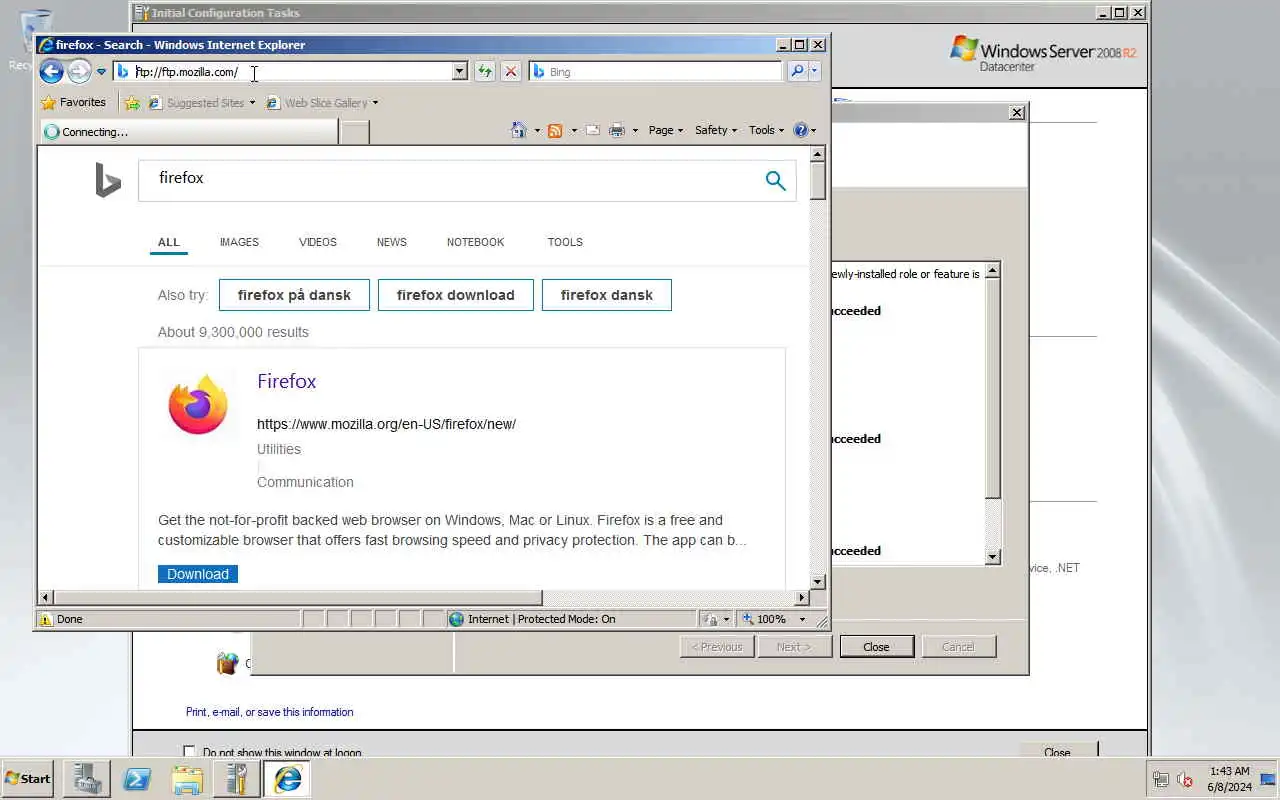Open the search provider dropdown arrow
Screen dimensions: 1280x800
pyautogui.click(x=814, y=71)
